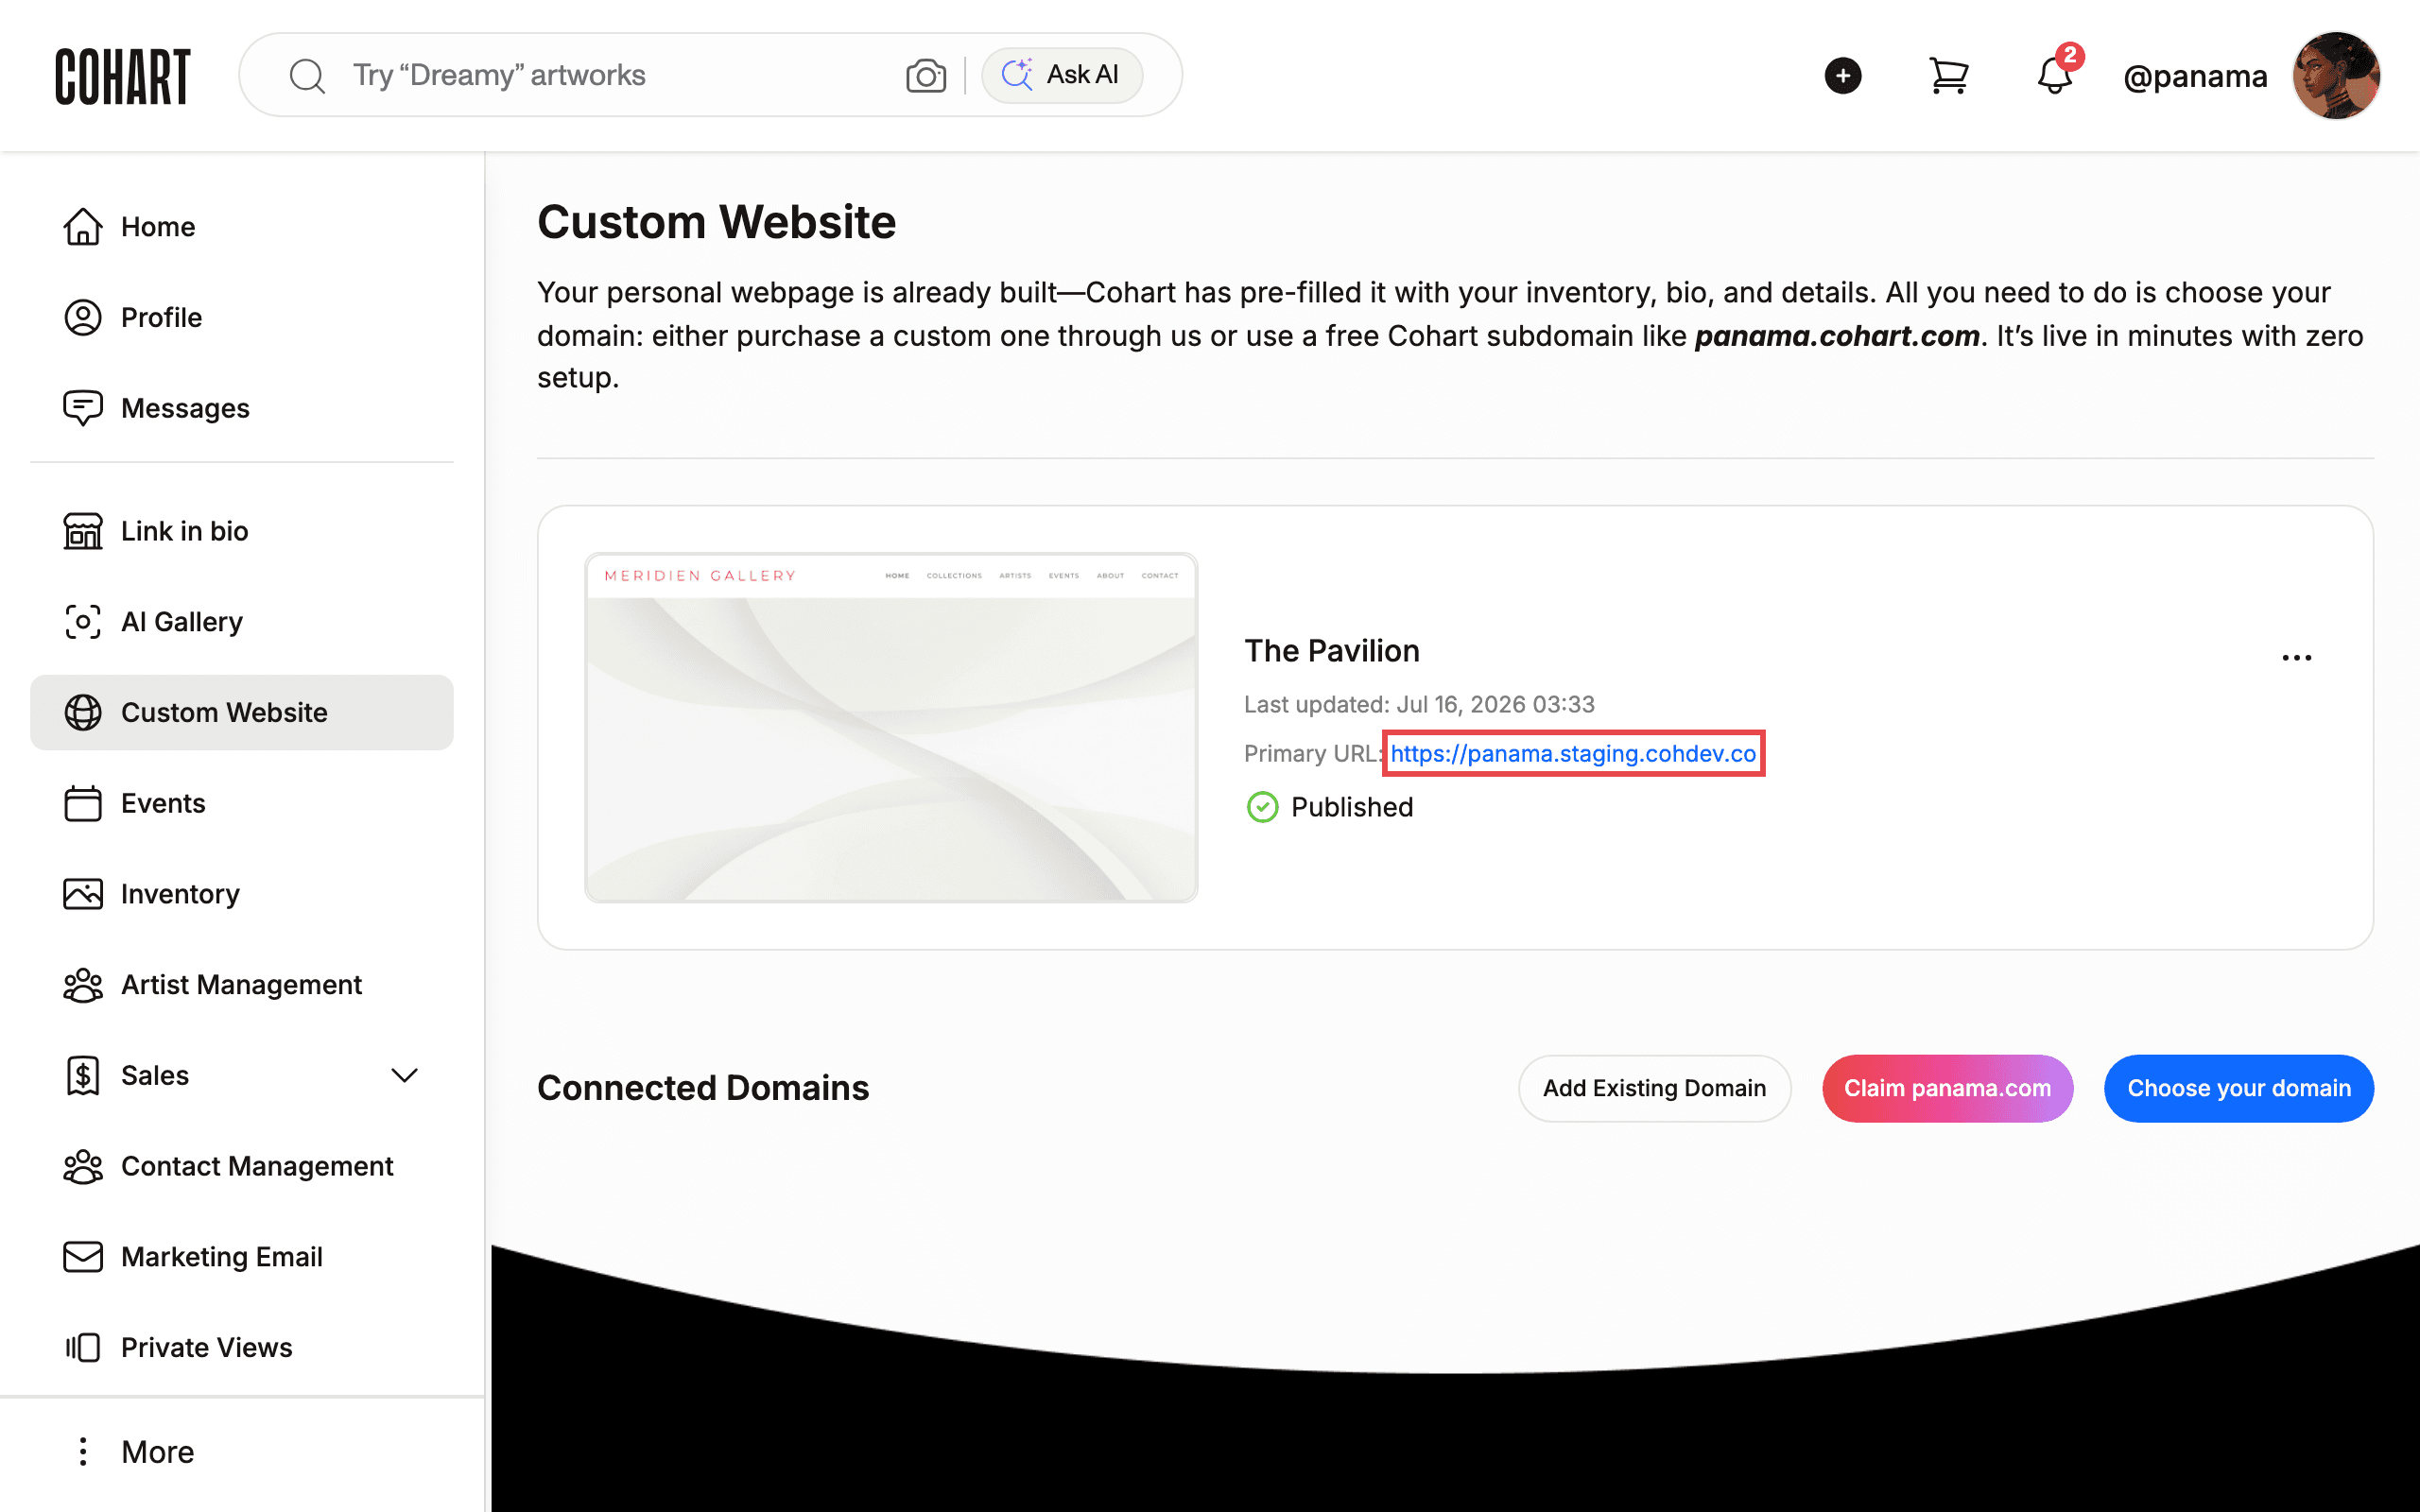This screenshot has width=2420, height=1512.
Task: Open Marketing Email label
Action: (x=222, y=1257)
